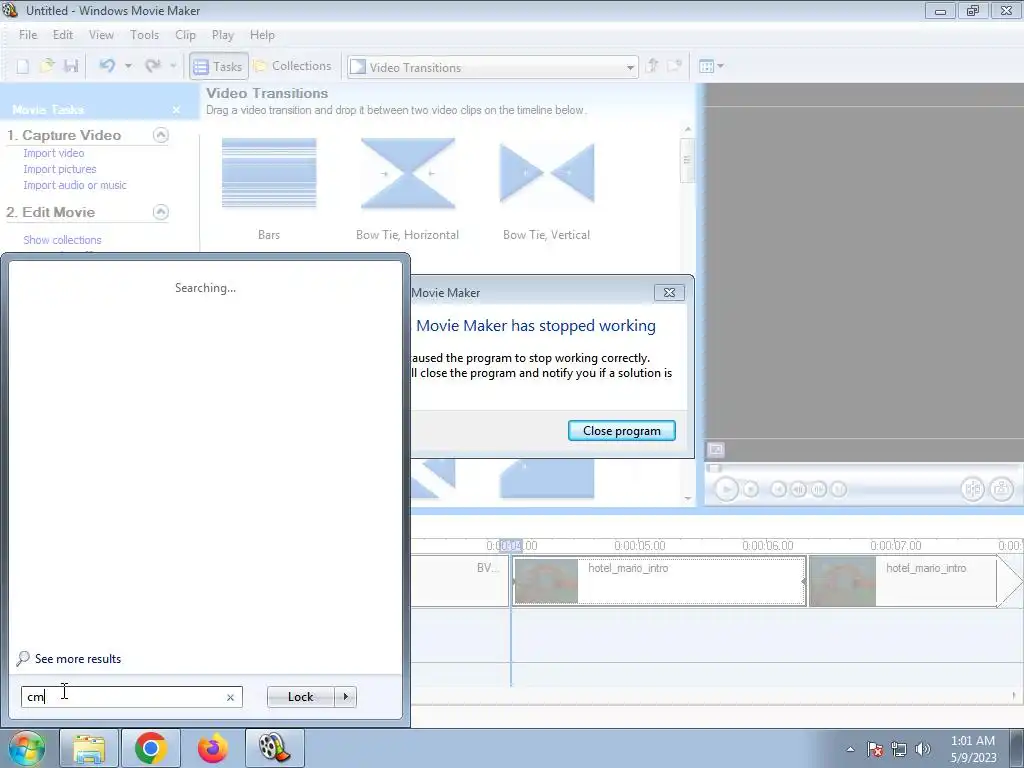The height and width of the screenshot is (768, 1024).
Task: Select the Bow Tie, Vertical transition
Action: pos(547,173)
